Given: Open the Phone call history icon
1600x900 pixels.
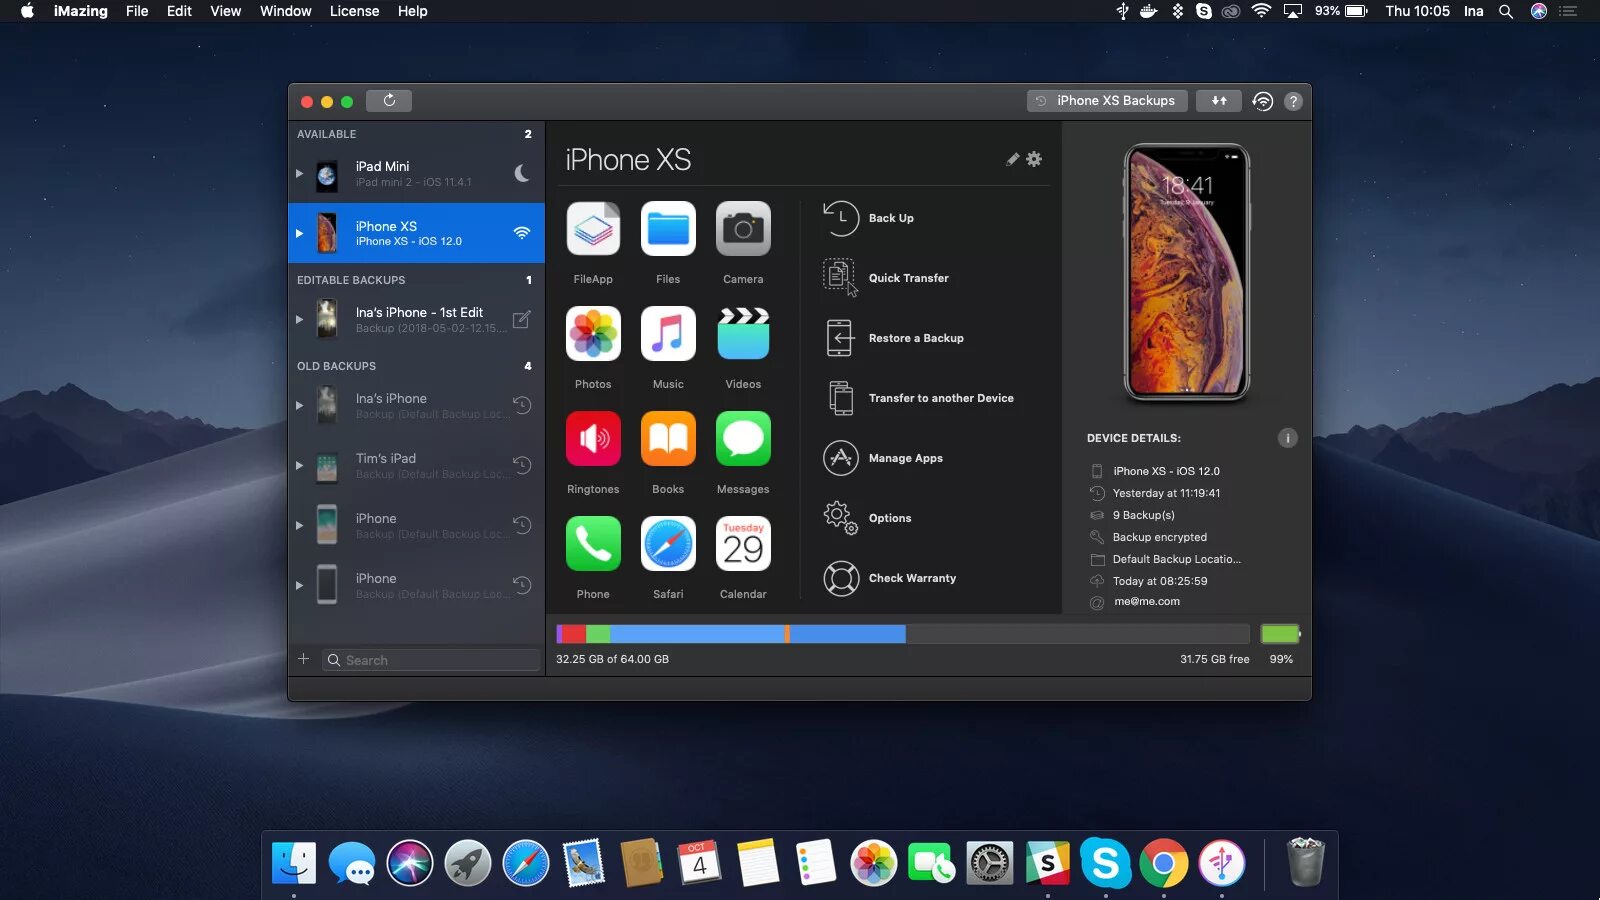Looking at the screenshot, I should [593, 544].
